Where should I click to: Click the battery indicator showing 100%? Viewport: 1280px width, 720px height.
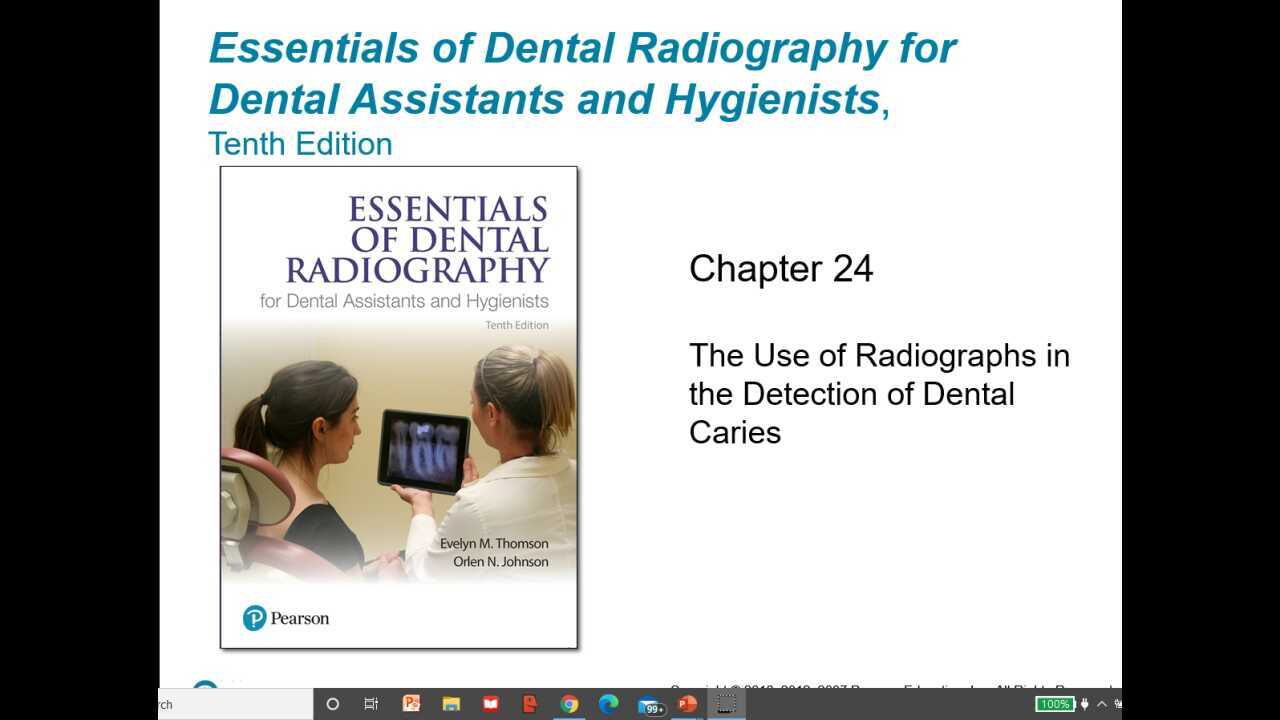pos(1056,704)
